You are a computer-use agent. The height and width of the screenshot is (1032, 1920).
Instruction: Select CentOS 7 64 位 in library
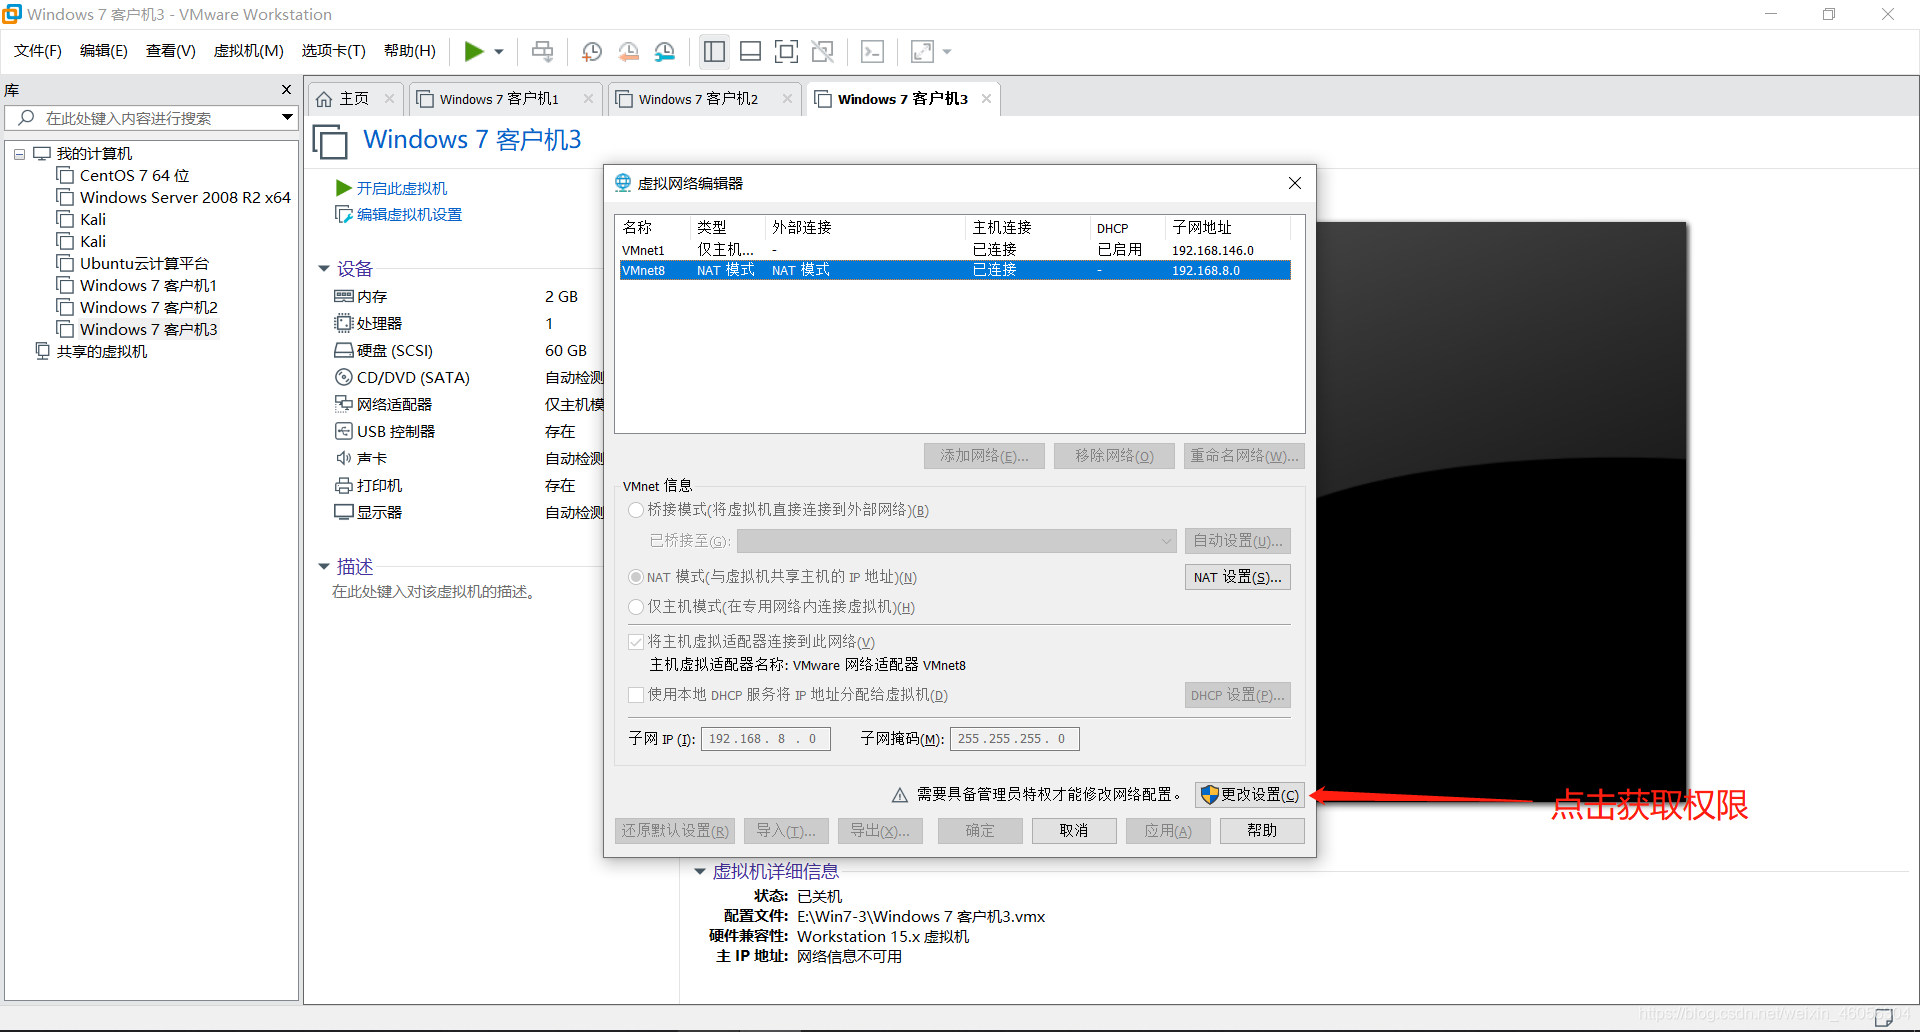pyautogui.click(x=134, y=176)
